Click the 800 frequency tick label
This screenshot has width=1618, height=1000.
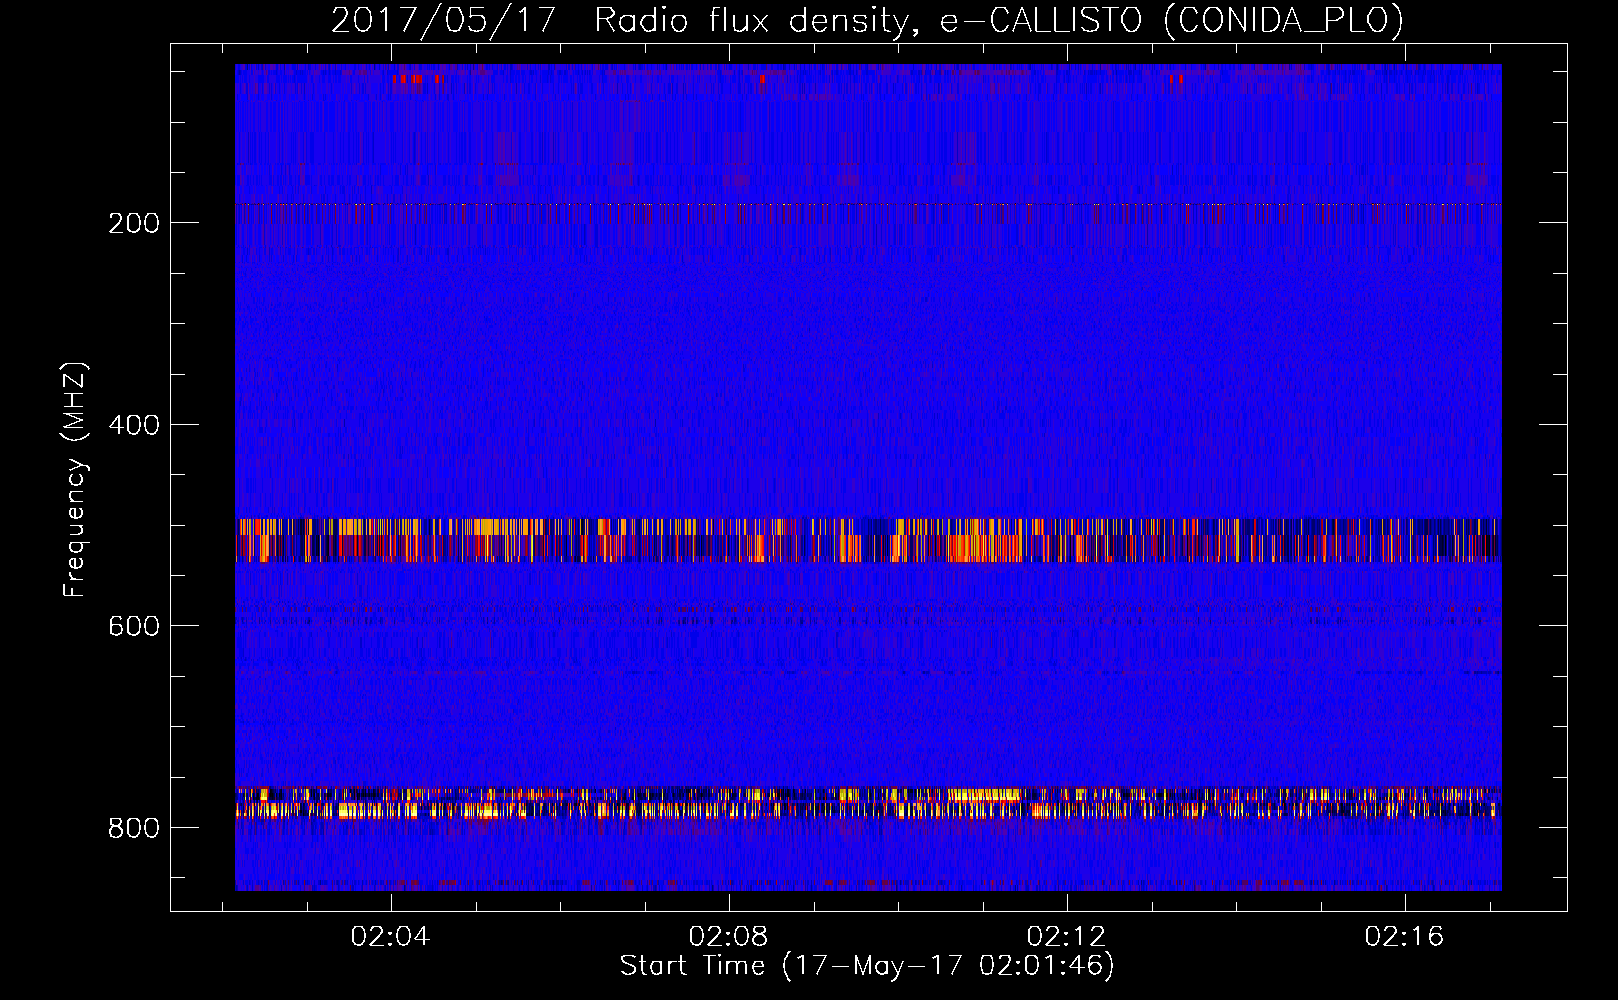[x=134, y=828]
